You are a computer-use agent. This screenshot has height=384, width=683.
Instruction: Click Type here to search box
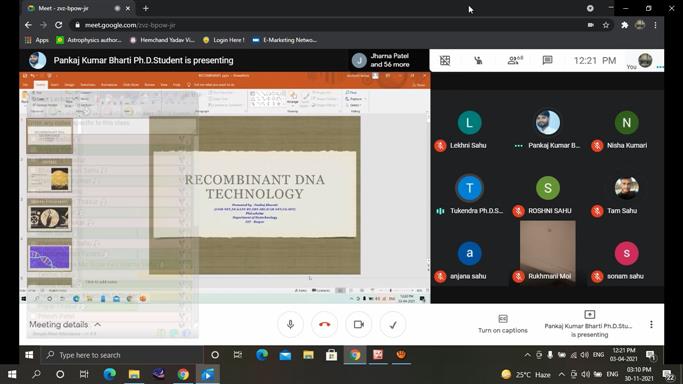click(x=122, y=355)
